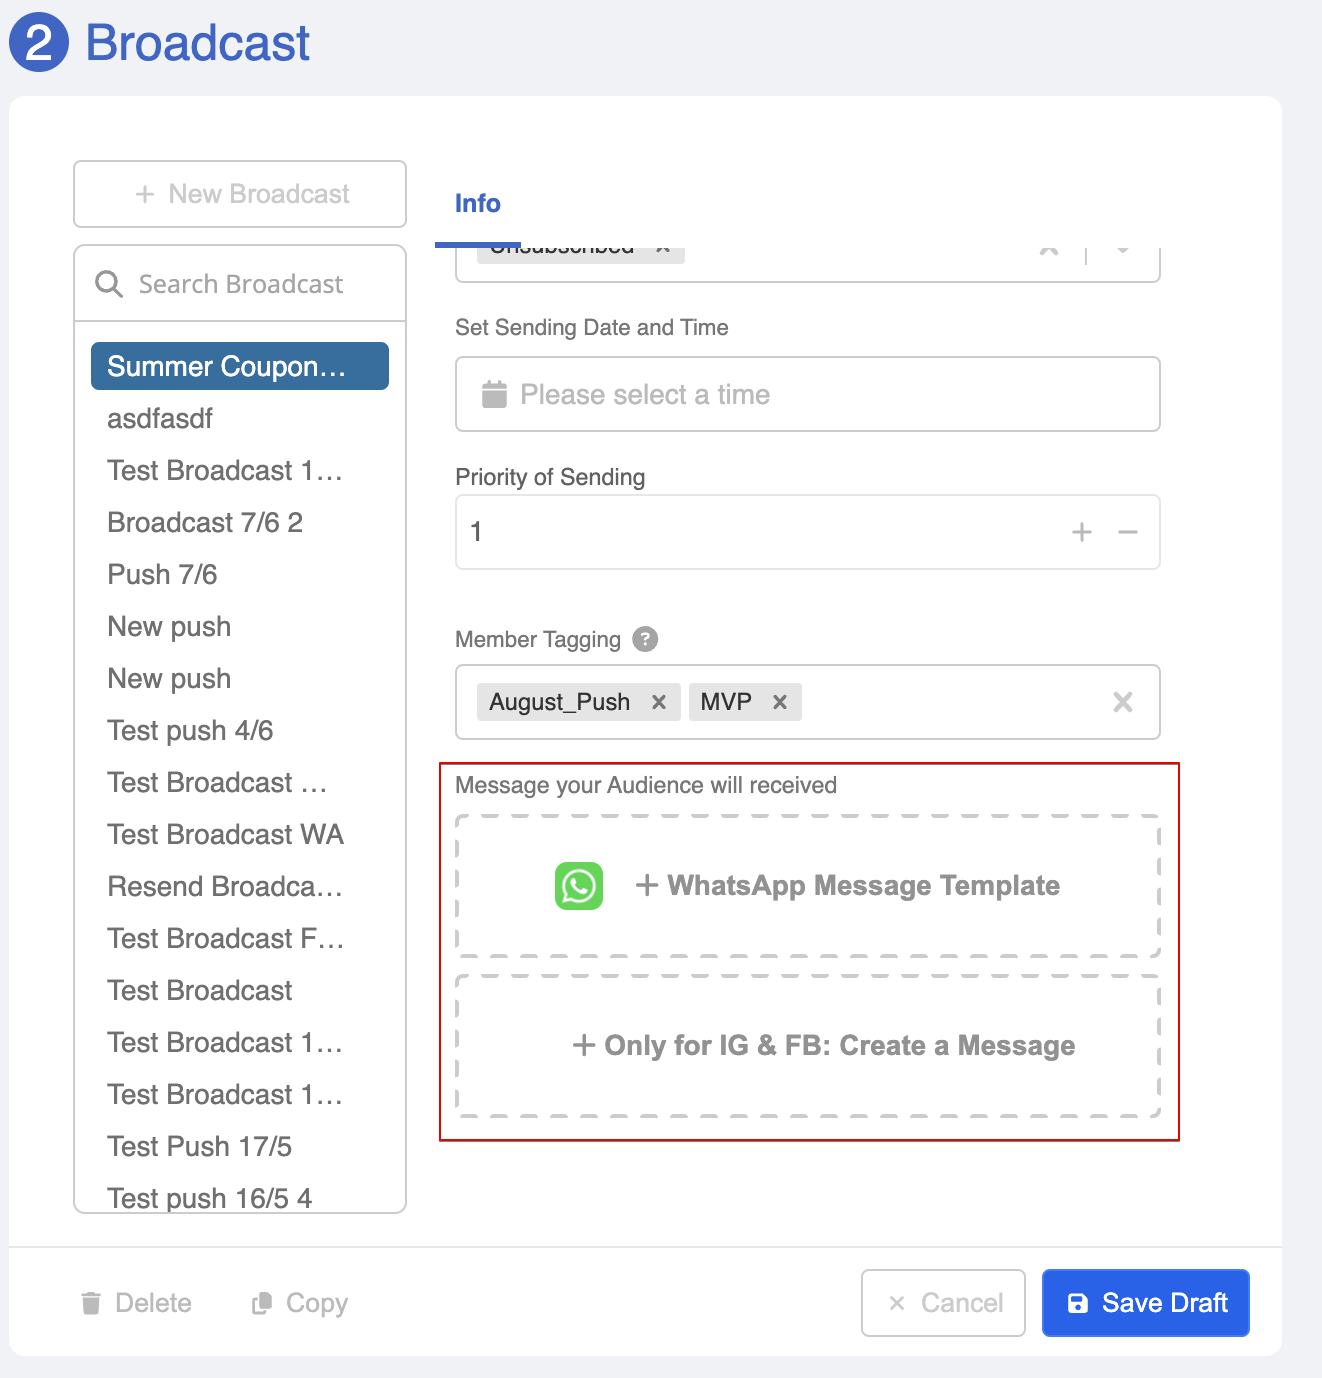Decrease sending priority with minus button

[1128, 532]
